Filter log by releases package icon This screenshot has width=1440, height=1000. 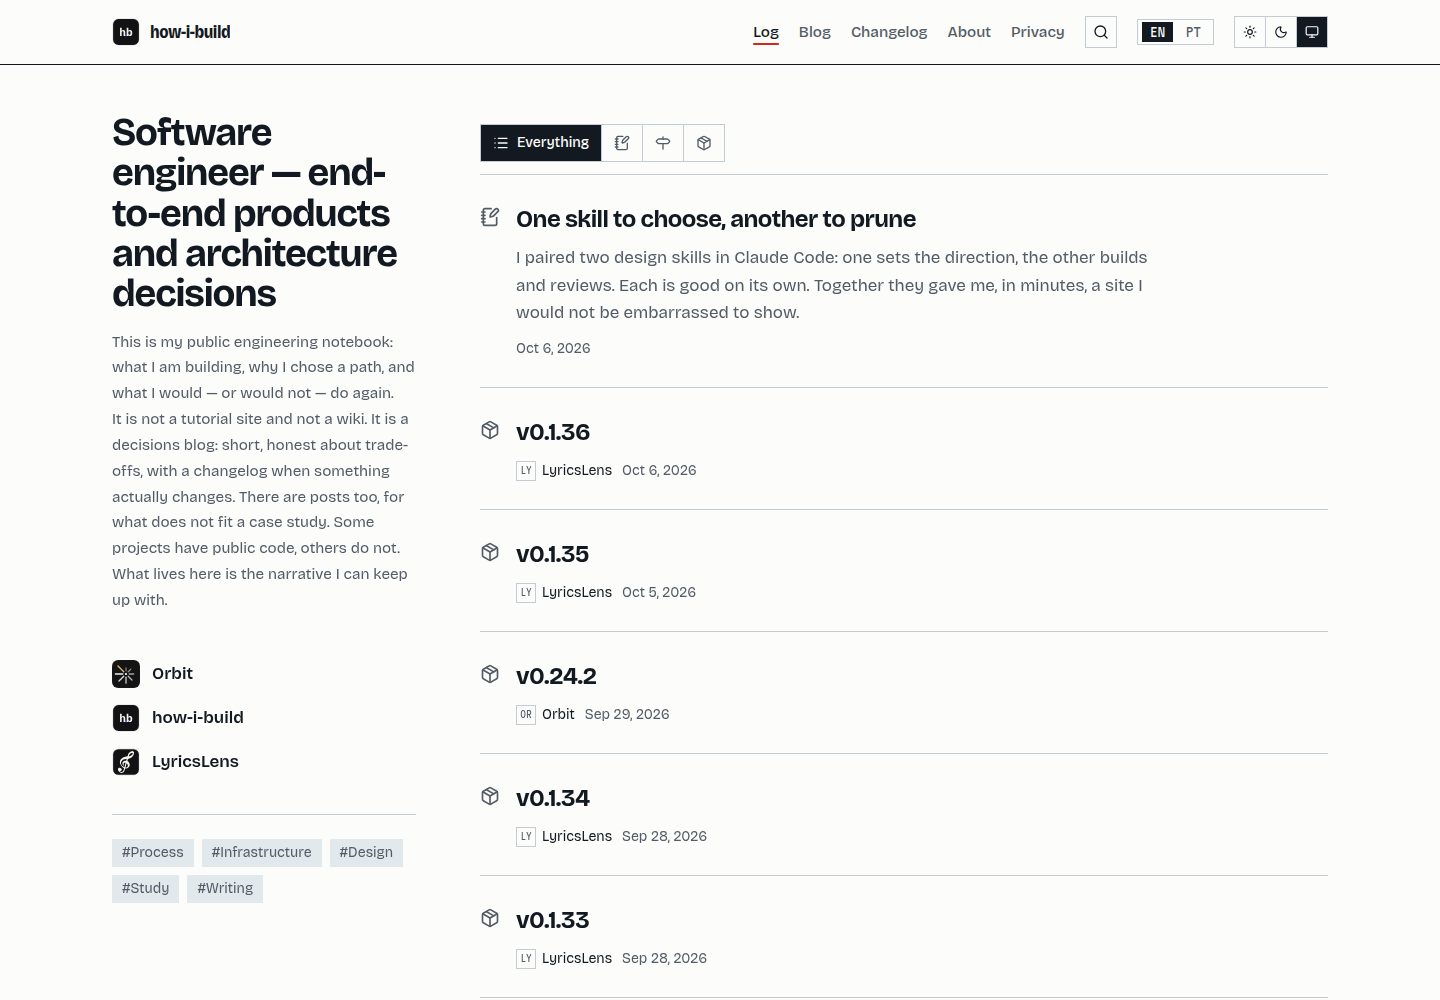pos(704,143)
